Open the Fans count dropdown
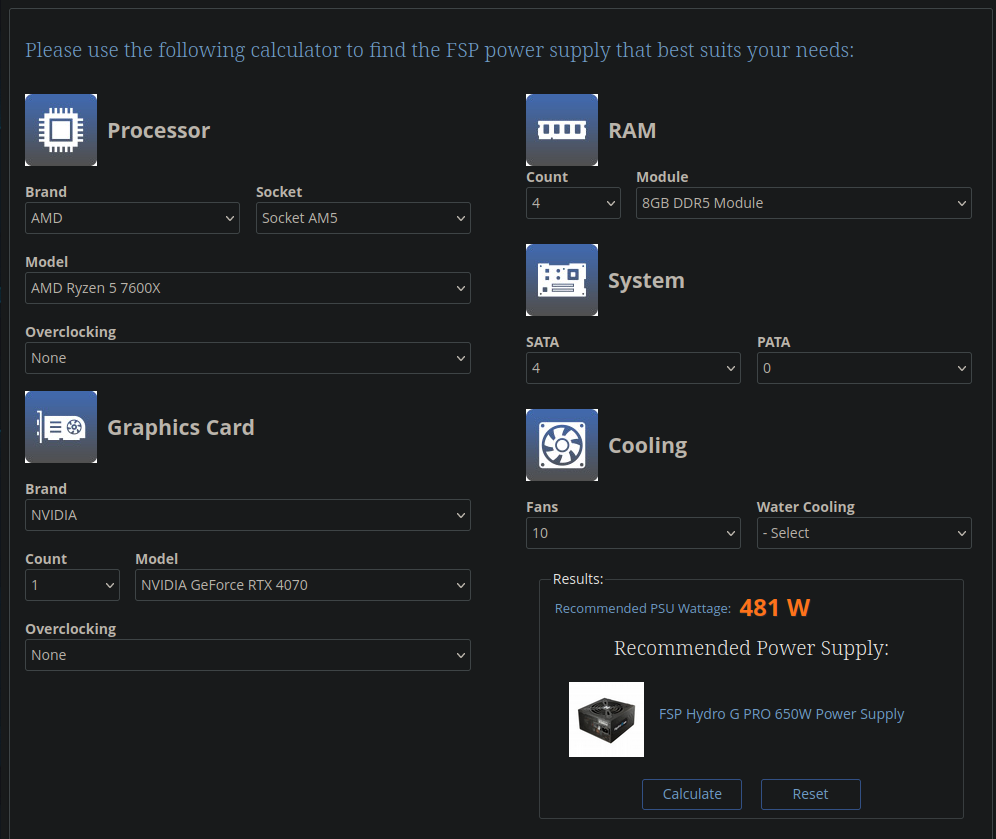The width and height of the screenshot is (996, 839). coord(633,533)
